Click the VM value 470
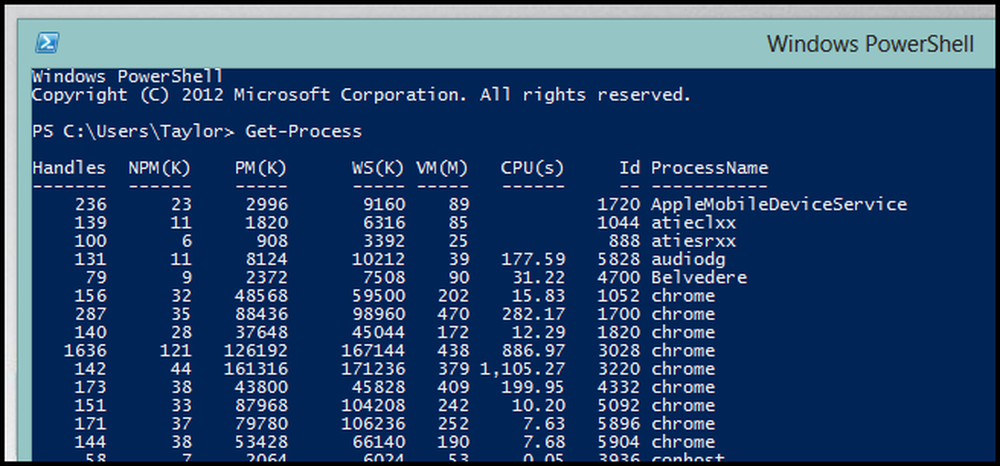Viewport: 1000px width, 466px height. (x=453, y=314)
